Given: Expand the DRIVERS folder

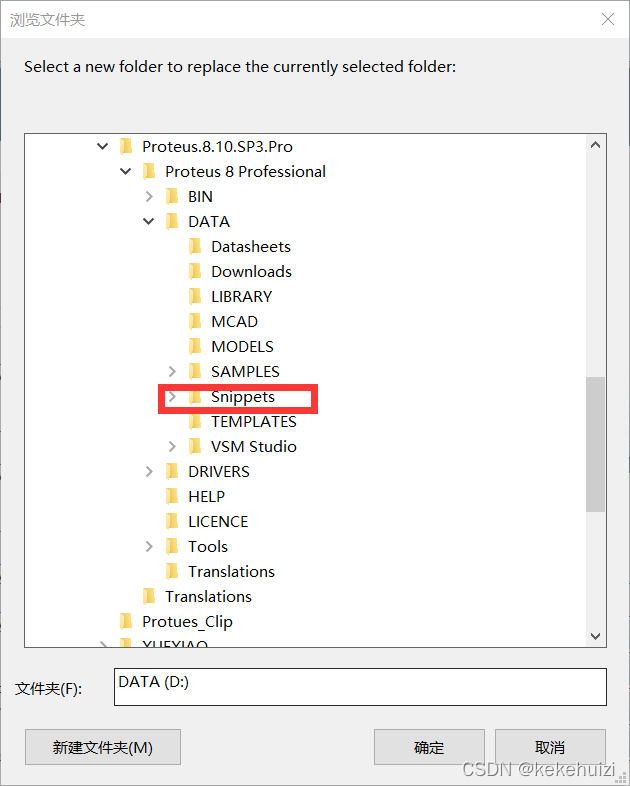Looking at the screenshot, I should click(x=149, y=471).
